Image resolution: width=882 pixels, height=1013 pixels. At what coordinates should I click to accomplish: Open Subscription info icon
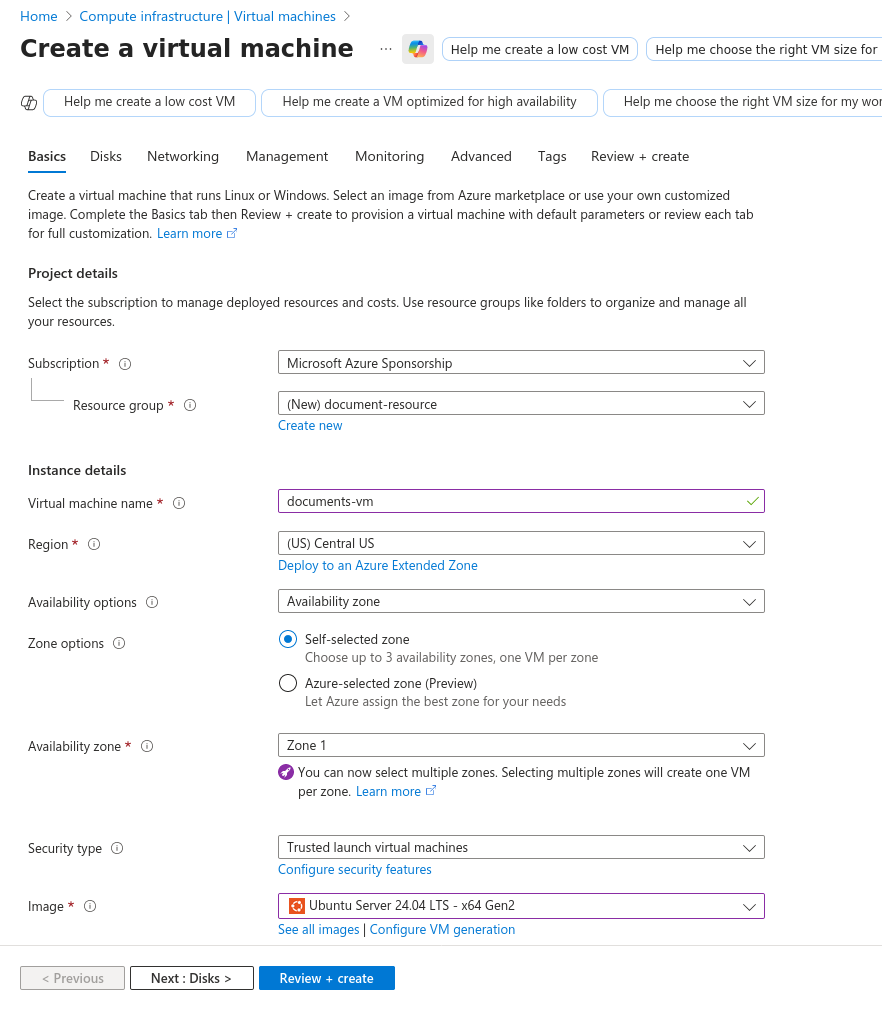click(x=125, y=364)
